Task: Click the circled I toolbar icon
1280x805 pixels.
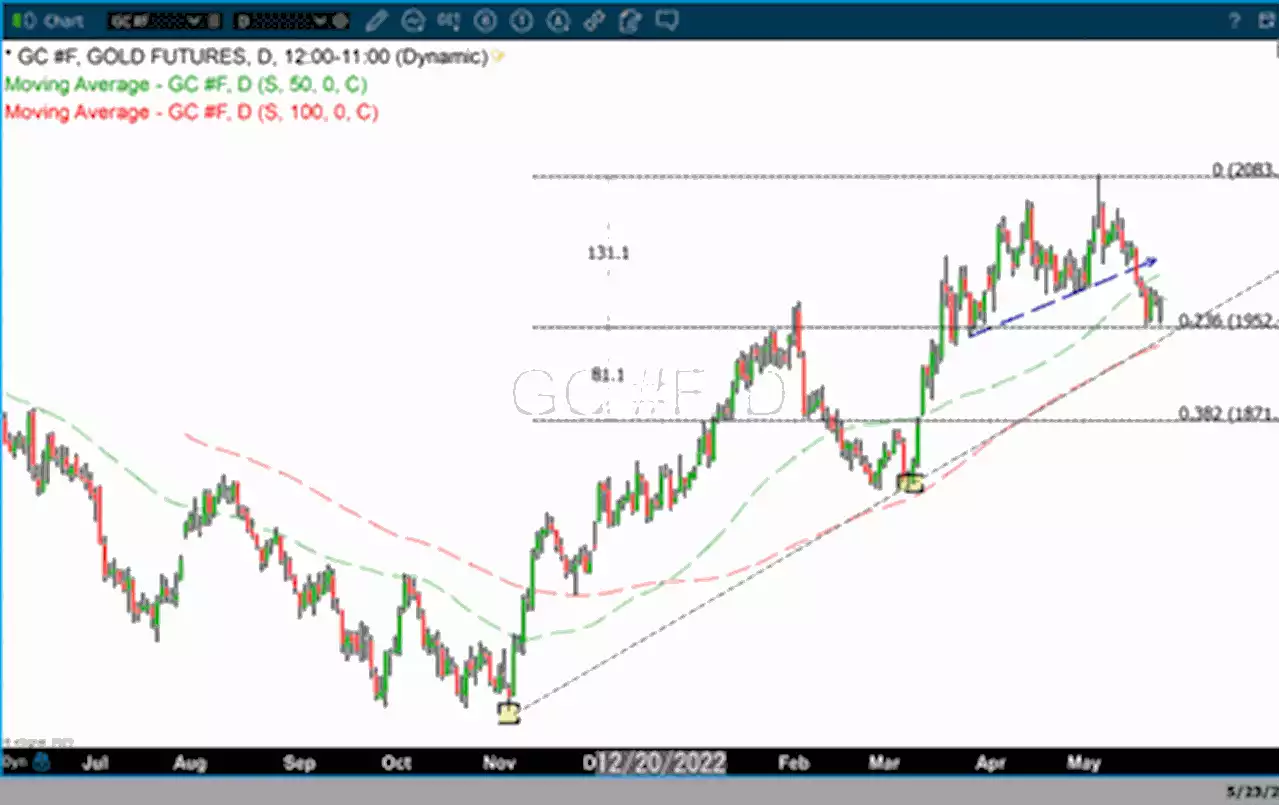Action: click(521, 20)
